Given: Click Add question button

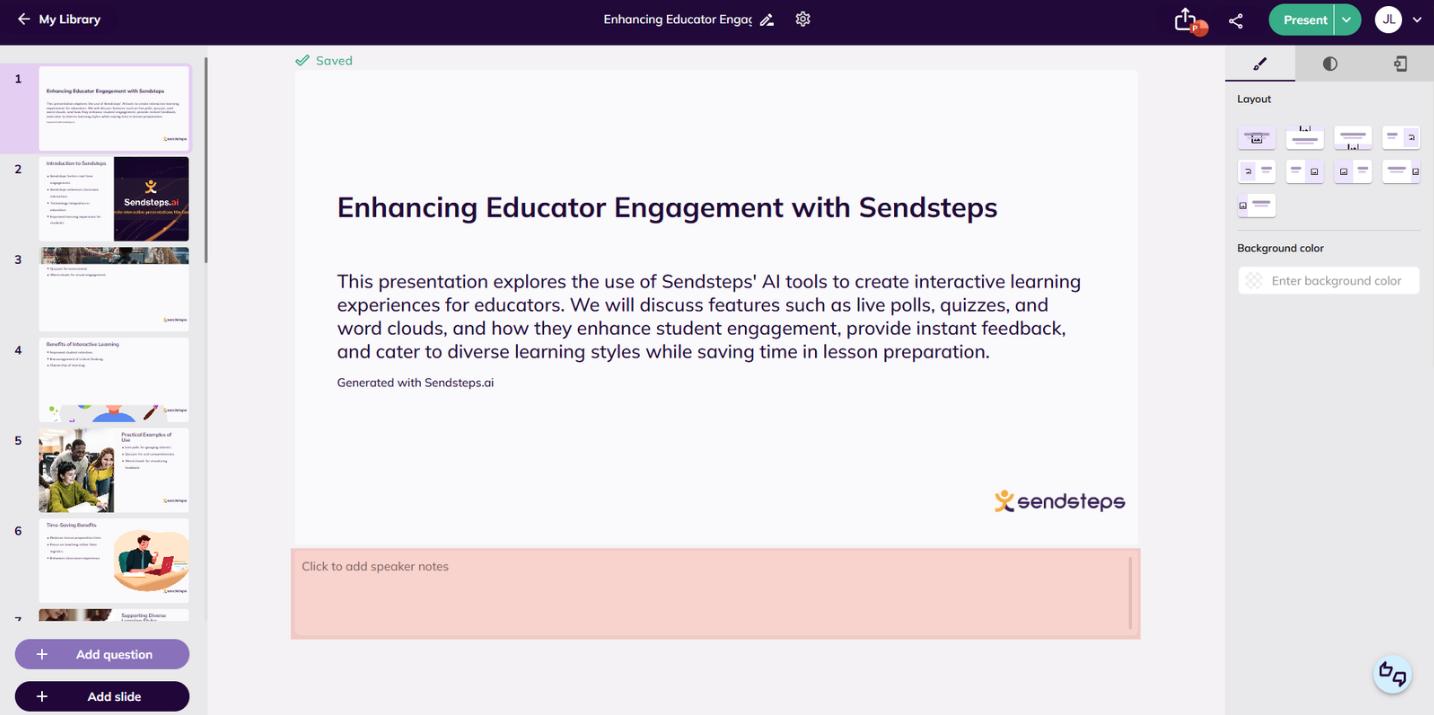Looking at the screenshot, I should point(102,654).
